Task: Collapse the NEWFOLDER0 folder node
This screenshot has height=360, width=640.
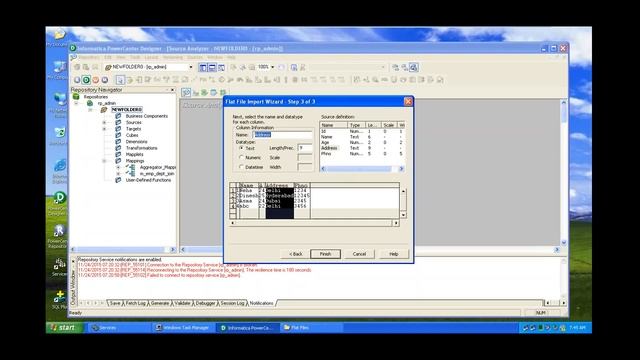Action: 90,110
